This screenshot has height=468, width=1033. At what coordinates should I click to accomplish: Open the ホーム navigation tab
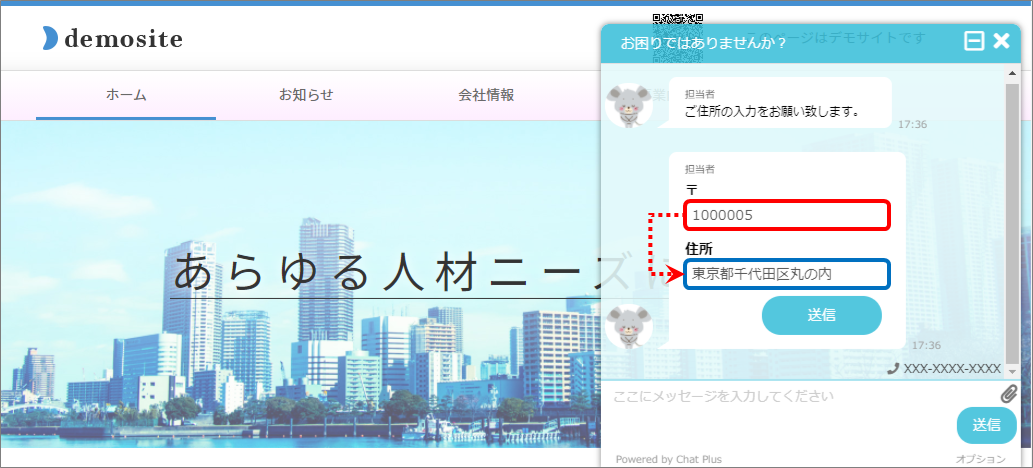pyautogui.click(x=126, y=95)
